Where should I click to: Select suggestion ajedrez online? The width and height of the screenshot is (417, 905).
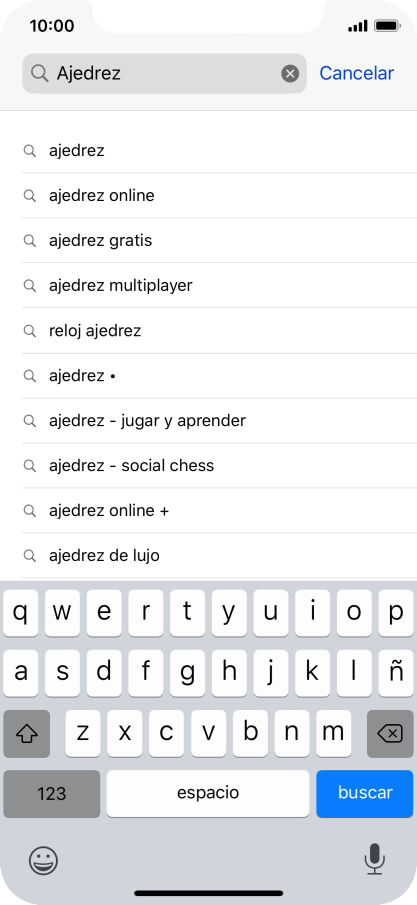[x=219, y=196]
